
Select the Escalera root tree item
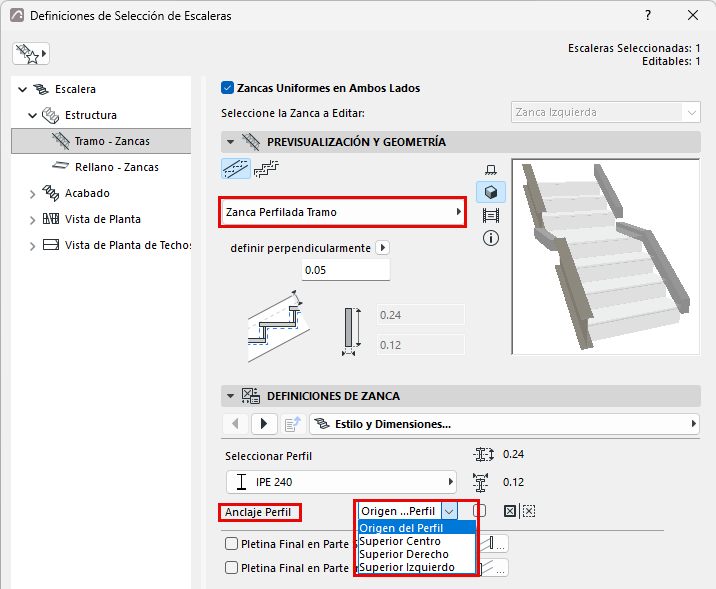[75, 89]
